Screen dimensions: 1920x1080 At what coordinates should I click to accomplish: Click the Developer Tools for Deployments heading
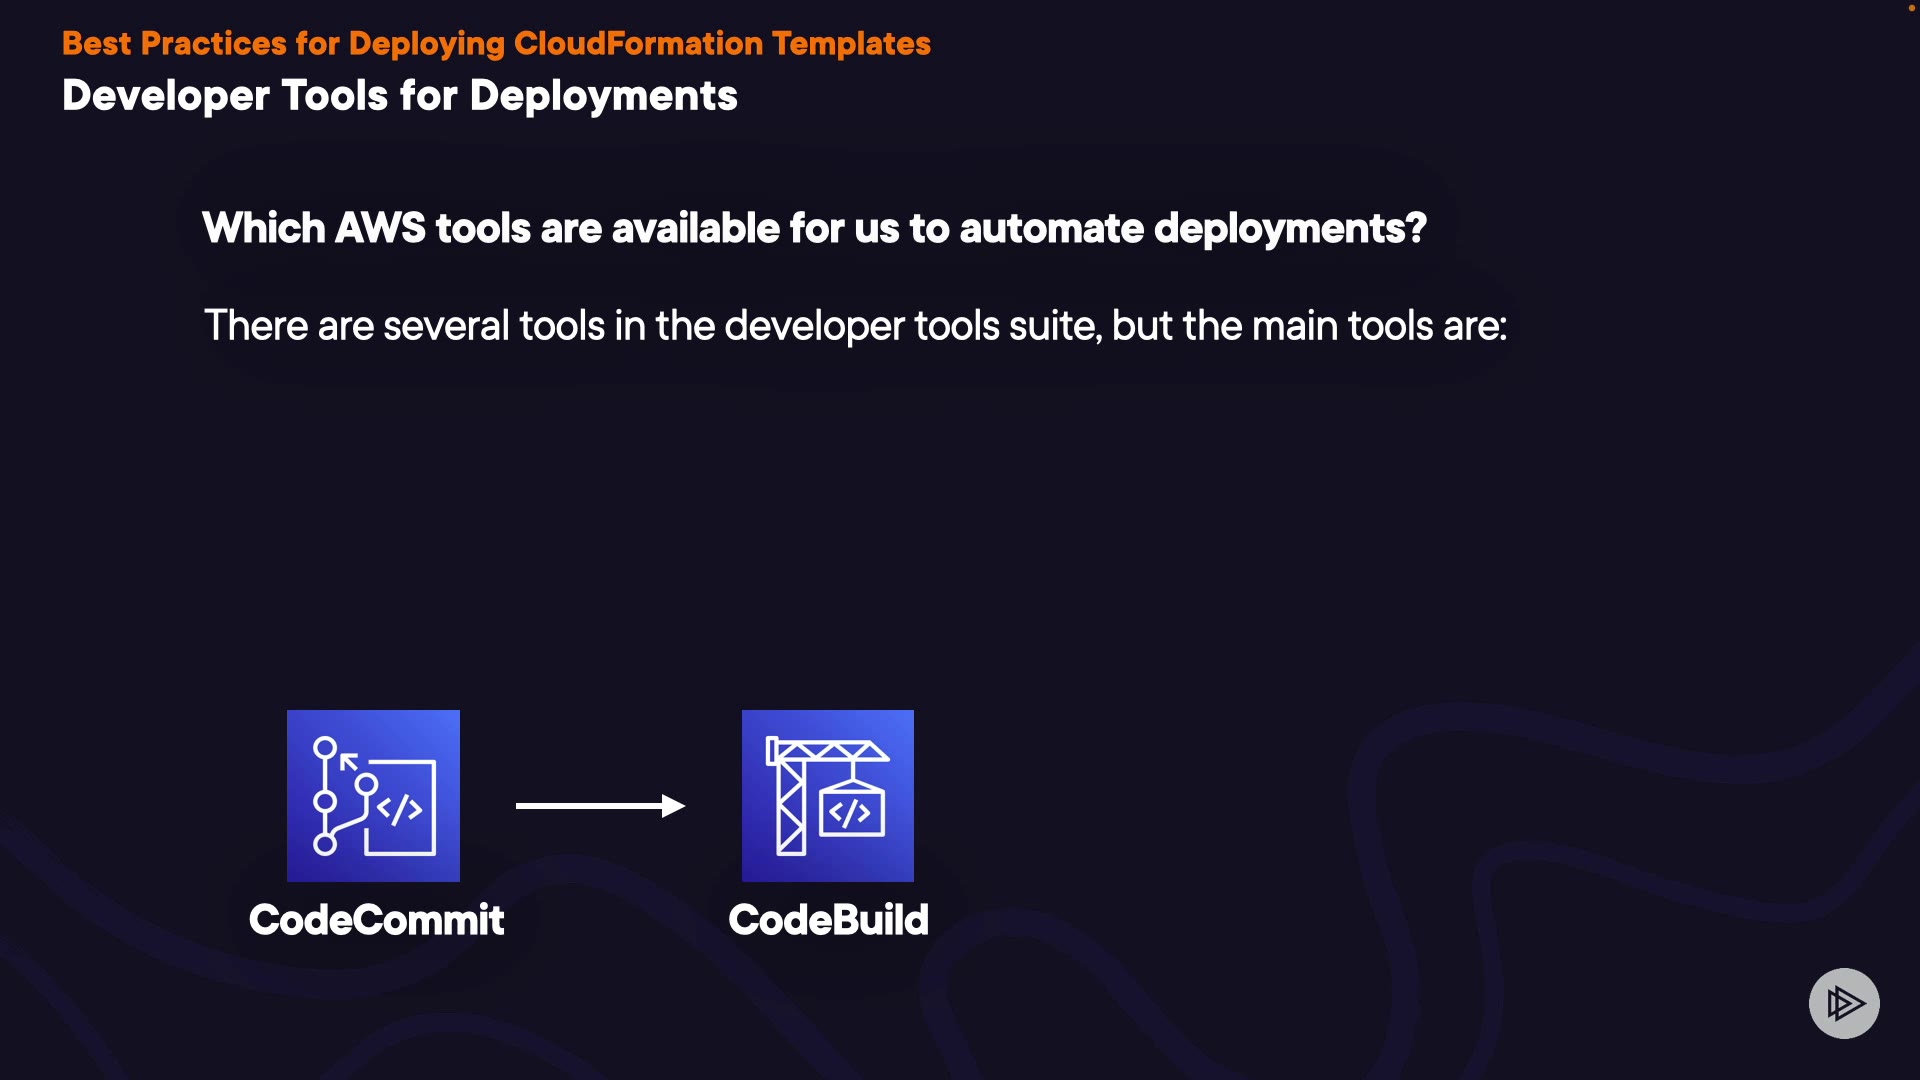[399, 96]
